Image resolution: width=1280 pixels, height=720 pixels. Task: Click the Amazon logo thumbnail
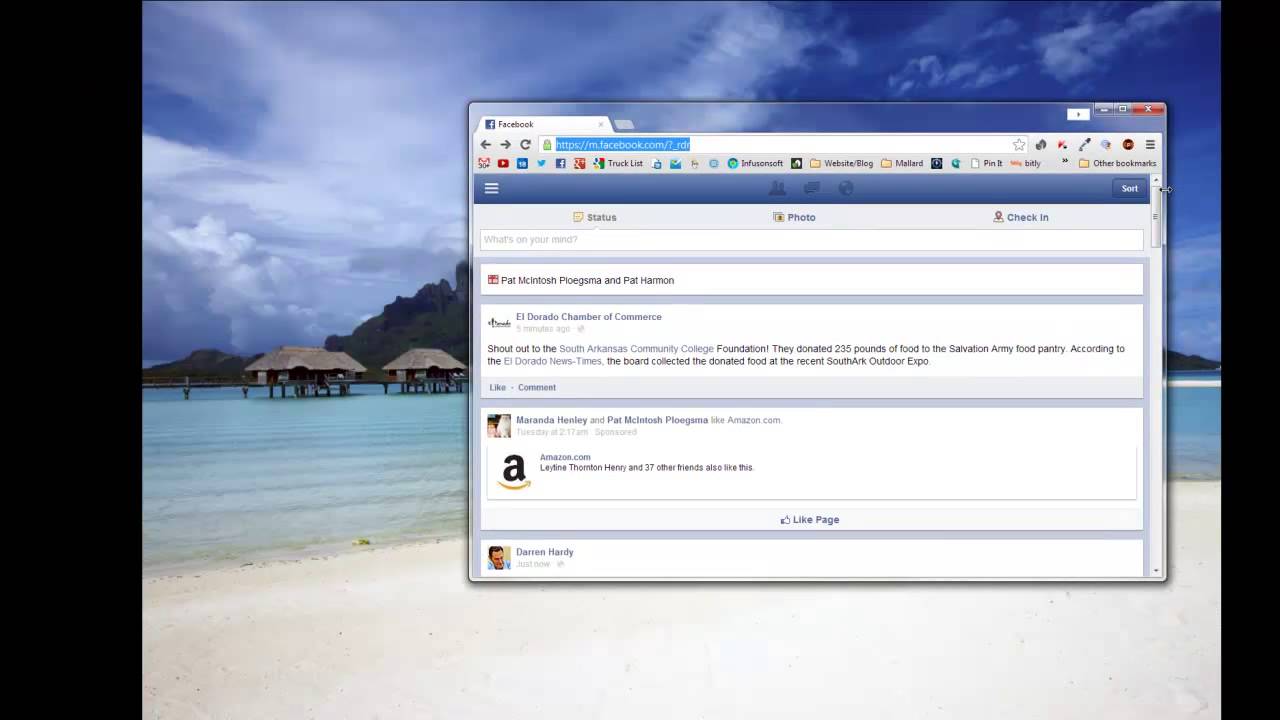click(514, 471)
